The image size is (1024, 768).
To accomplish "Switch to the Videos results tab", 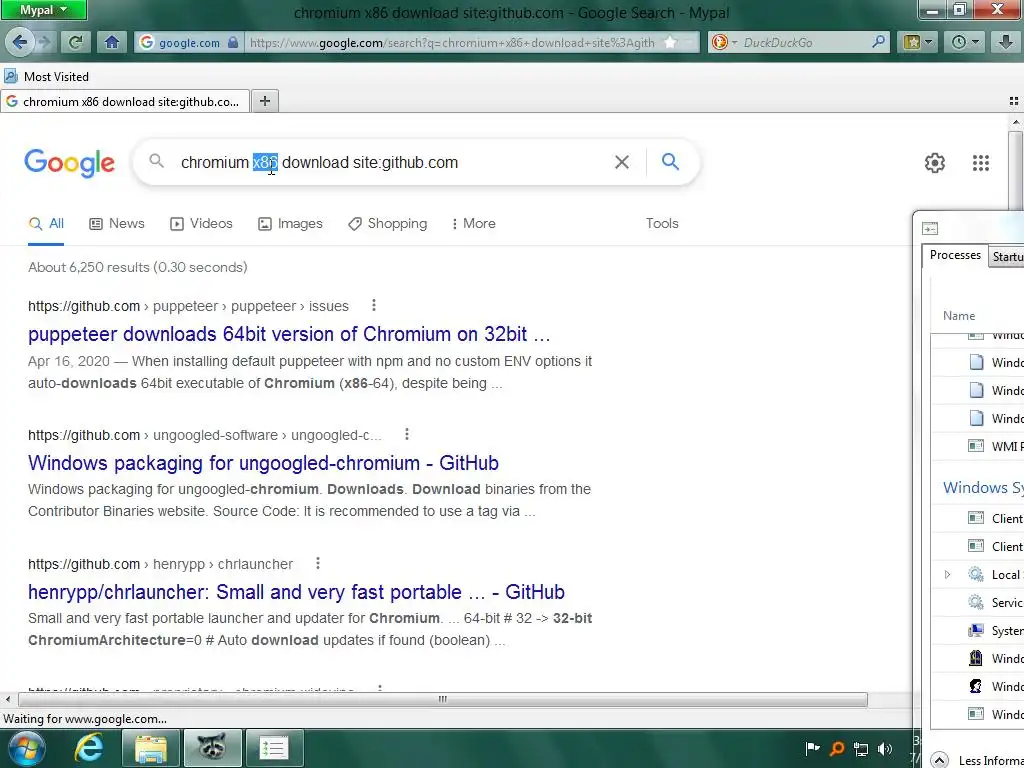I will click(201, 223).
